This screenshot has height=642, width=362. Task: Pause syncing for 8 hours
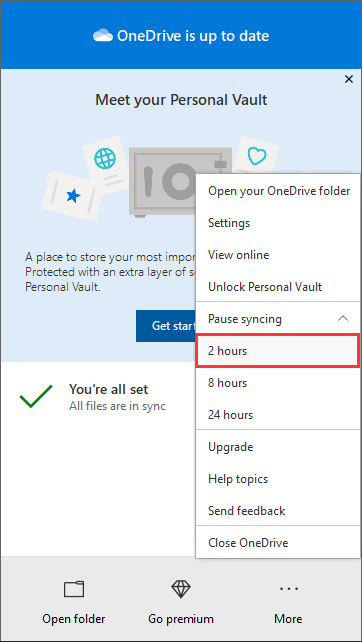278,383
